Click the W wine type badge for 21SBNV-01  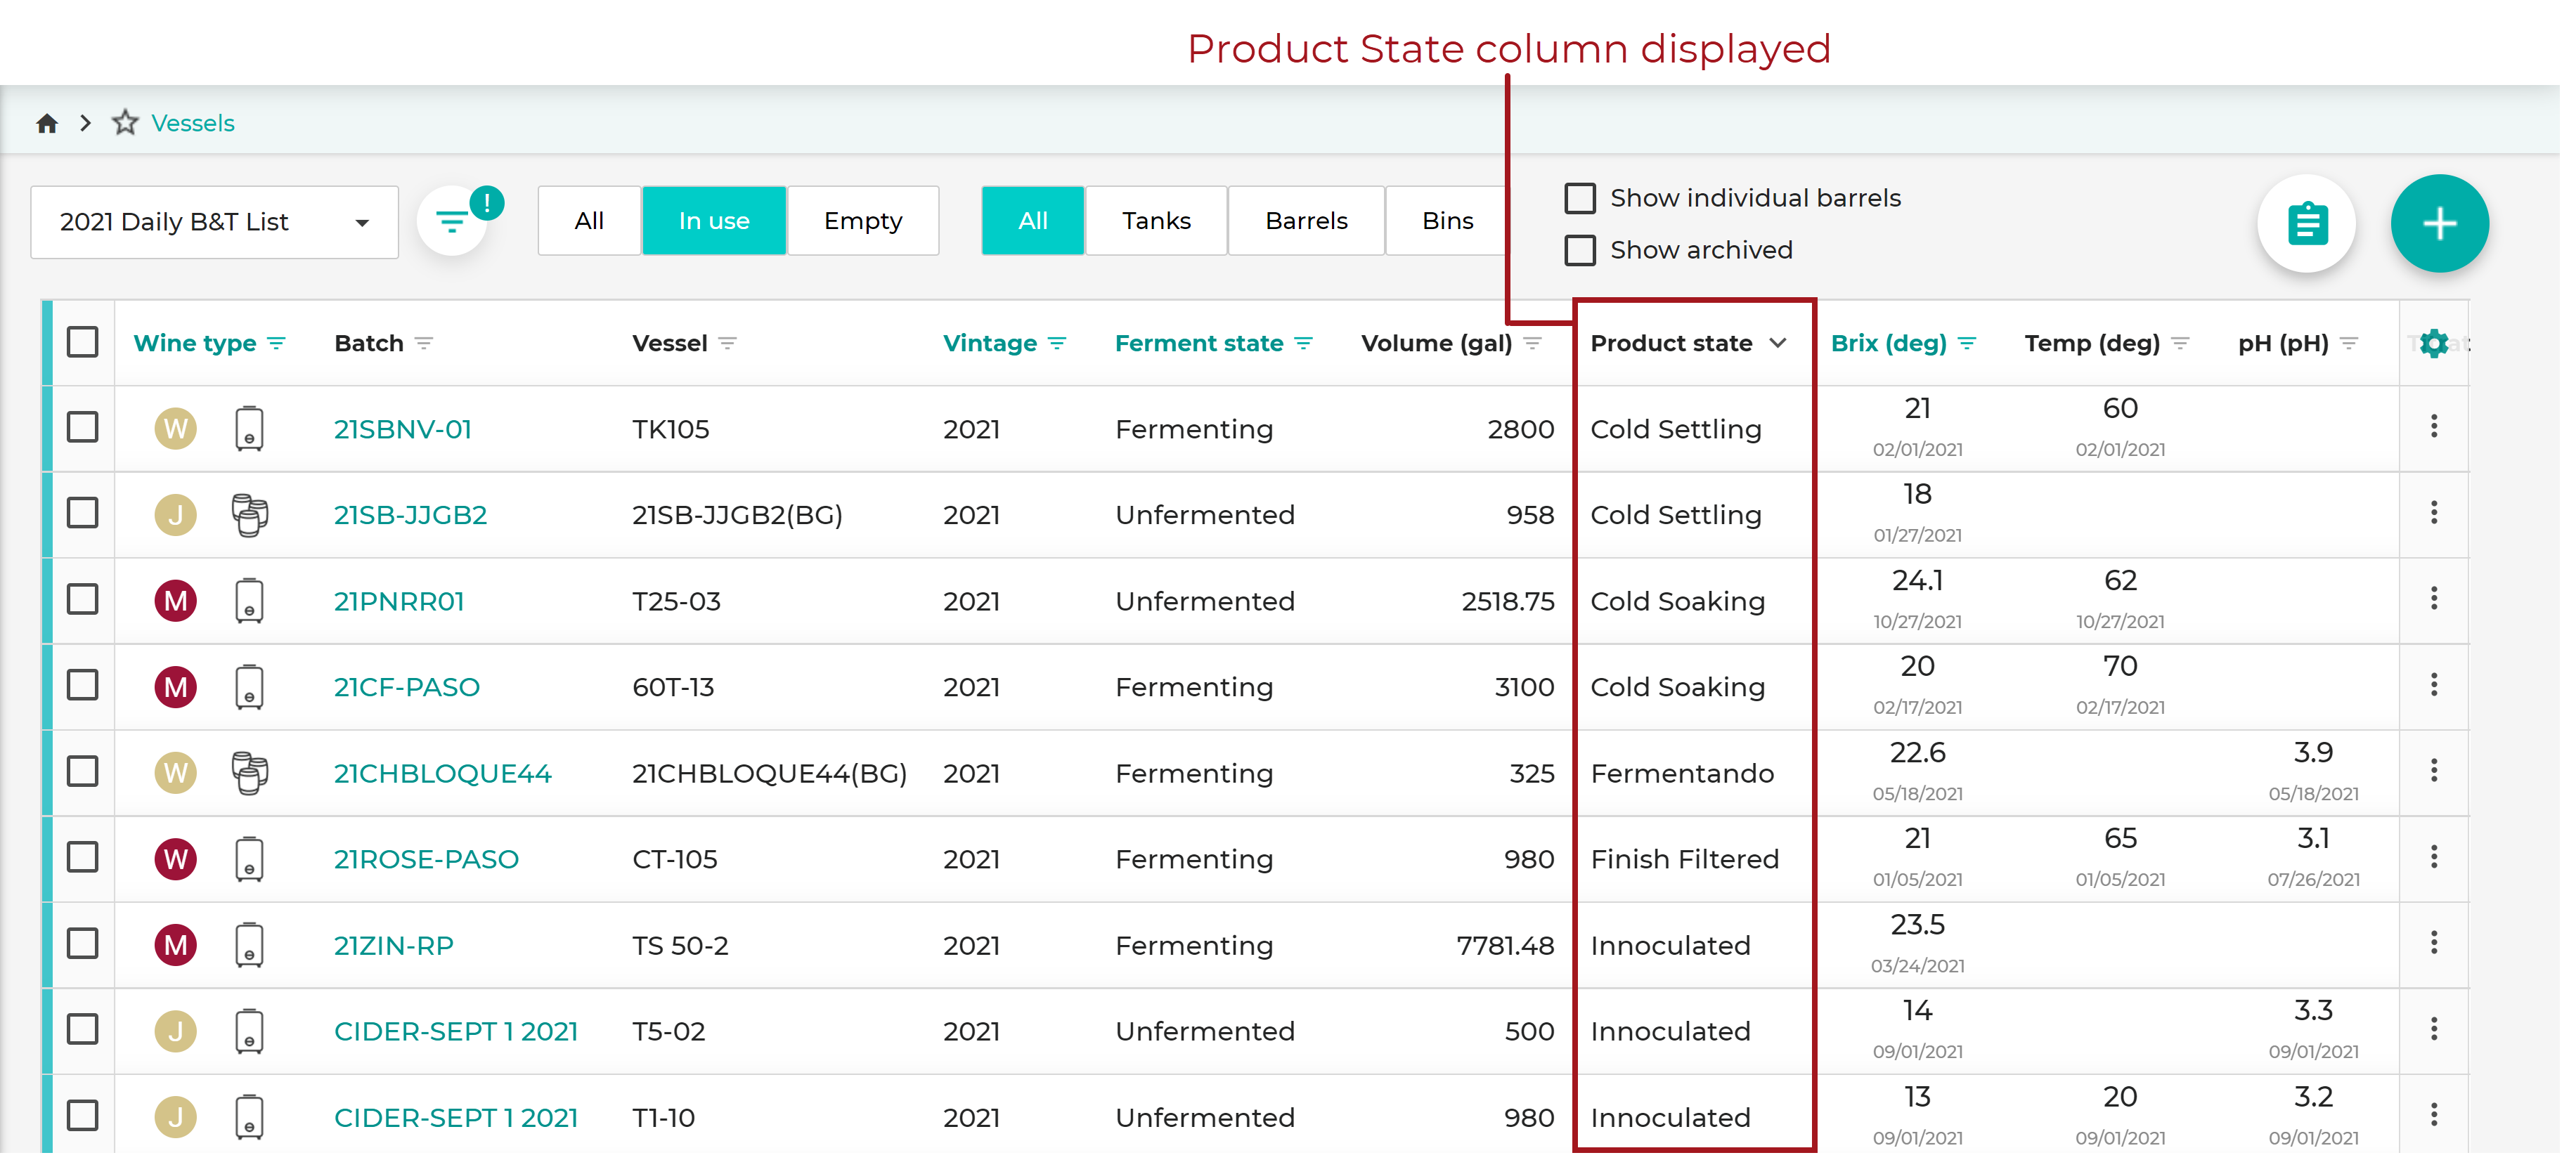(x=176, y=429)
